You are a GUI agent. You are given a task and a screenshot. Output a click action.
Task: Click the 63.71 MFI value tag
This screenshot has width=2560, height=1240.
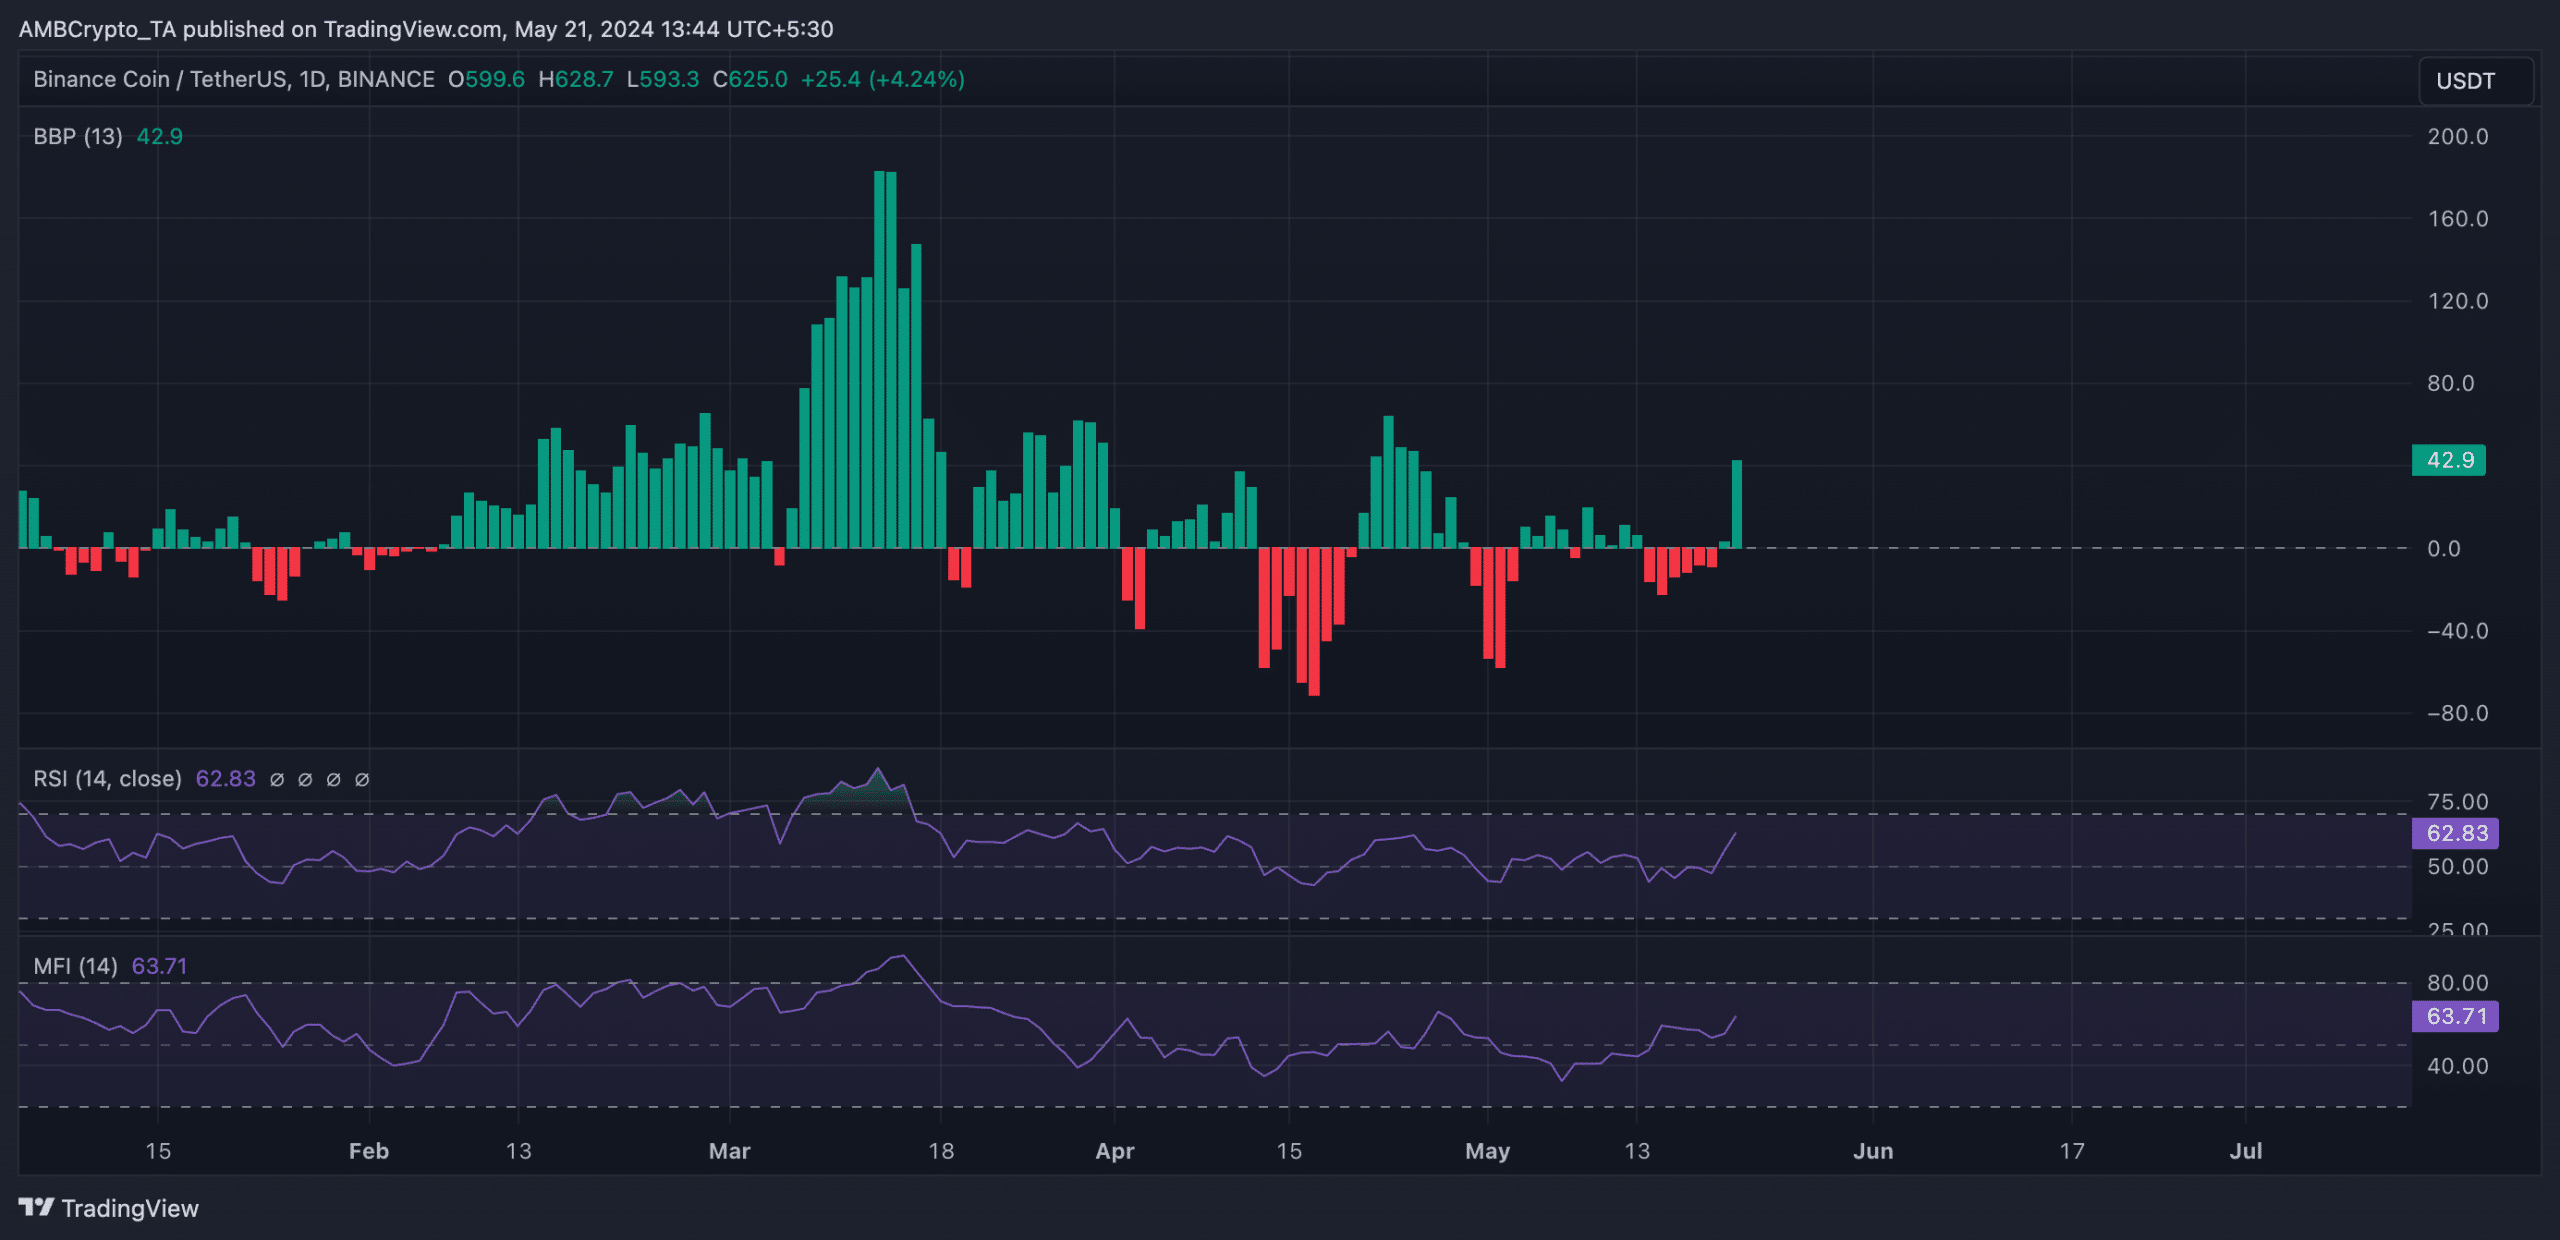pyautogui.click(x=2455, y=1016)
